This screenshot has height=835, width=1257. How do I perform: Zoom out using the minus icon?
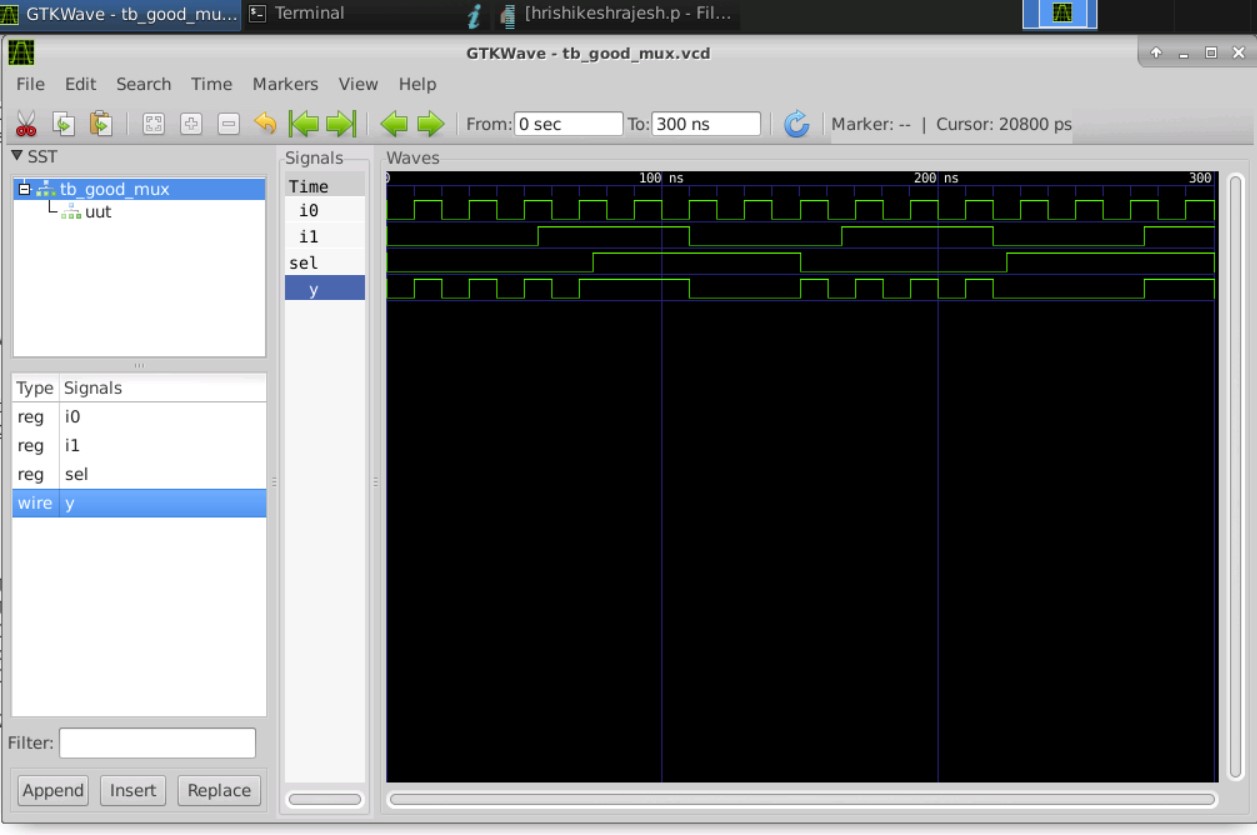228,123
